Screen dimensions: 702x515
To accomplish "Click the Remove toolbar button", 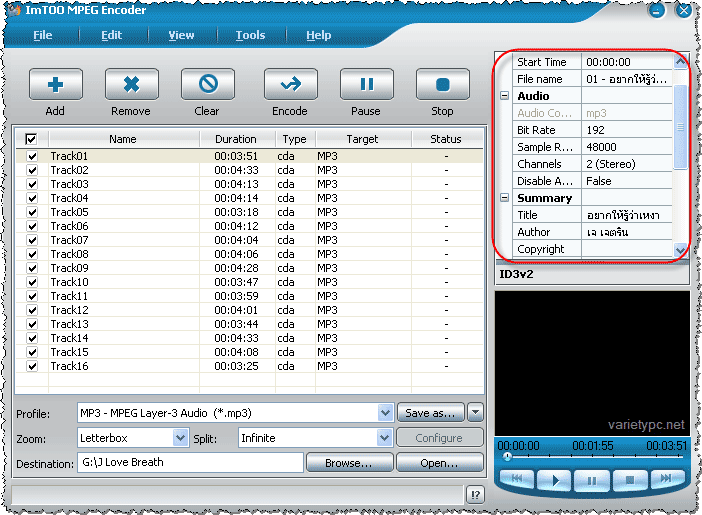I will click(x=132, y=84).
